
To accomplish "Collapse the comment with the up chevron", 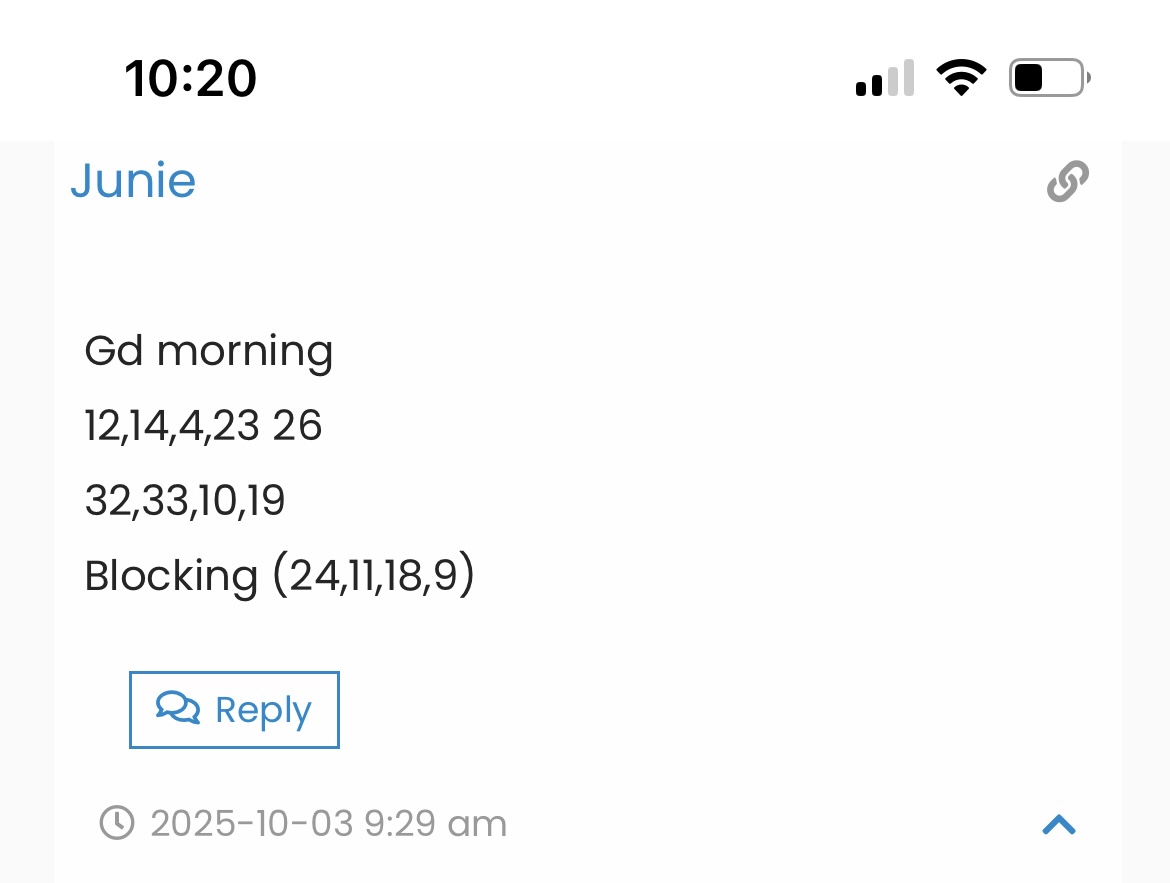I will pos(1058,824).
